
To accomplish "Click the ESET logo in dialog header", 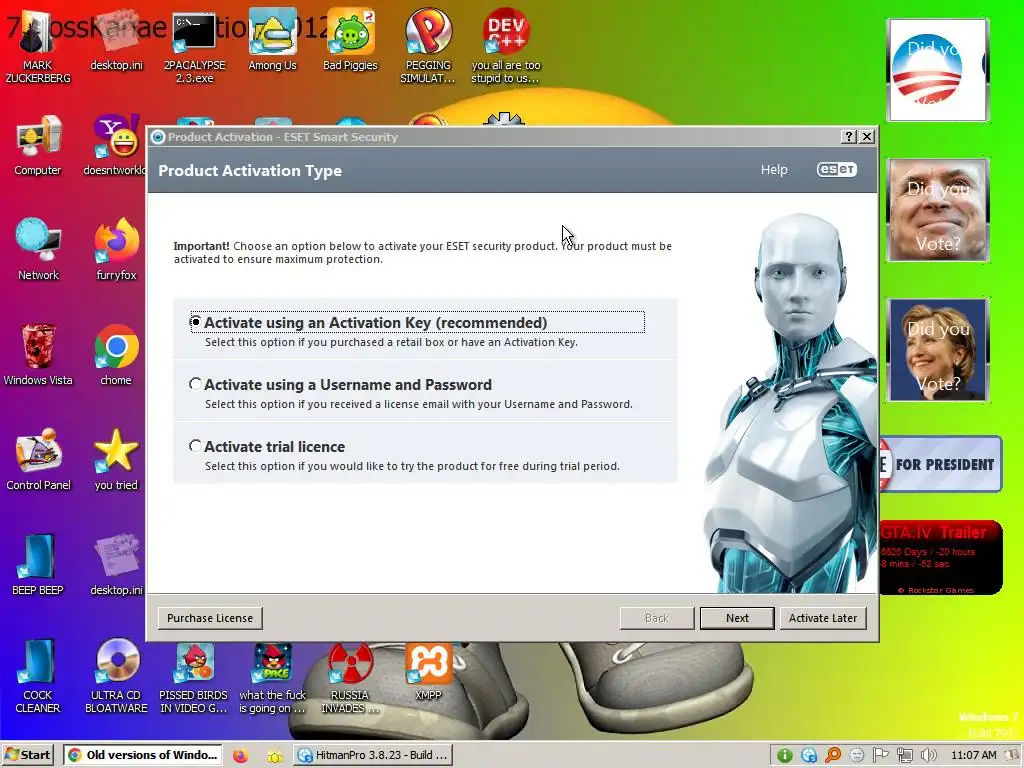I will coord(837,170).
